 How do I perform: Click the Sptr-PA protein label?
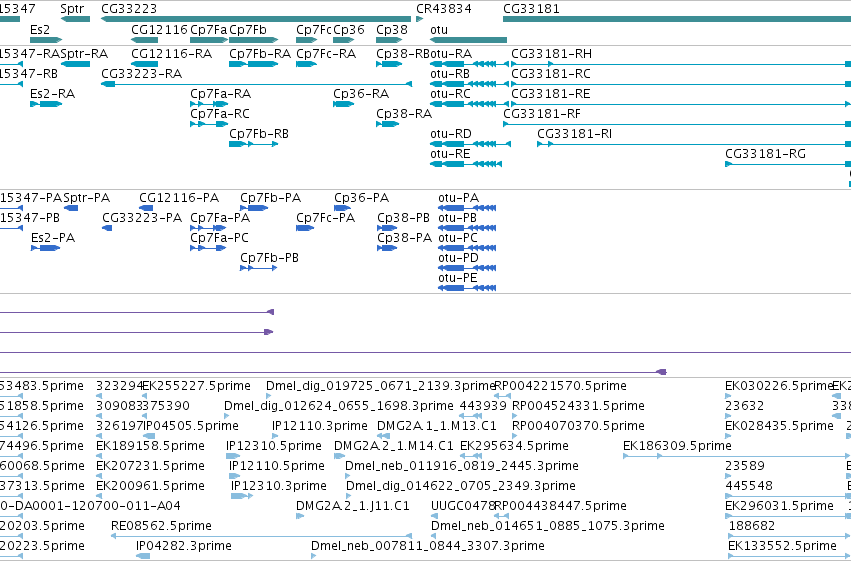point(87,198)
